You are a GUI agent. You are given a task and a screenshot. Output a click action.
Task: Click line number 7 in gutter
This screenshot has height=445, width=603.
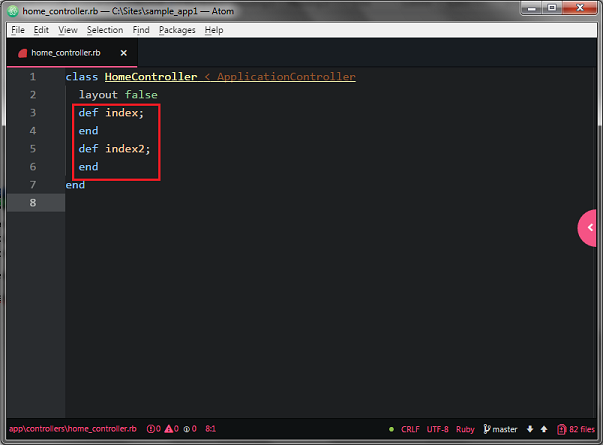click(x=33, y=185)
